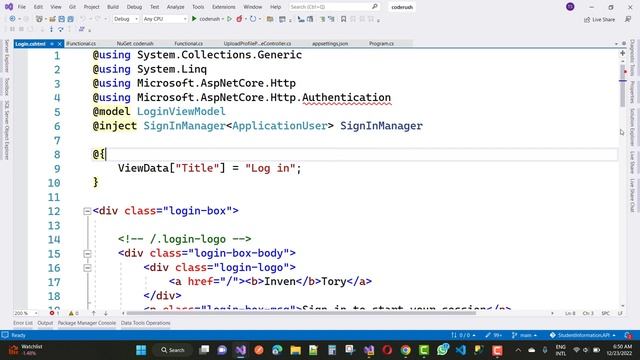Click the Windows Start button
This screenshot has width=640, height=360.
pos(141,350)
